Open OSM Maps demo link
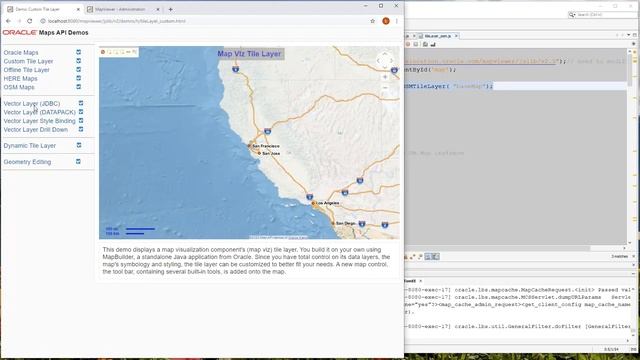Image resolution: width=640 pixels, height=360 pixels. pyautogui.click(x=19, y=87)
